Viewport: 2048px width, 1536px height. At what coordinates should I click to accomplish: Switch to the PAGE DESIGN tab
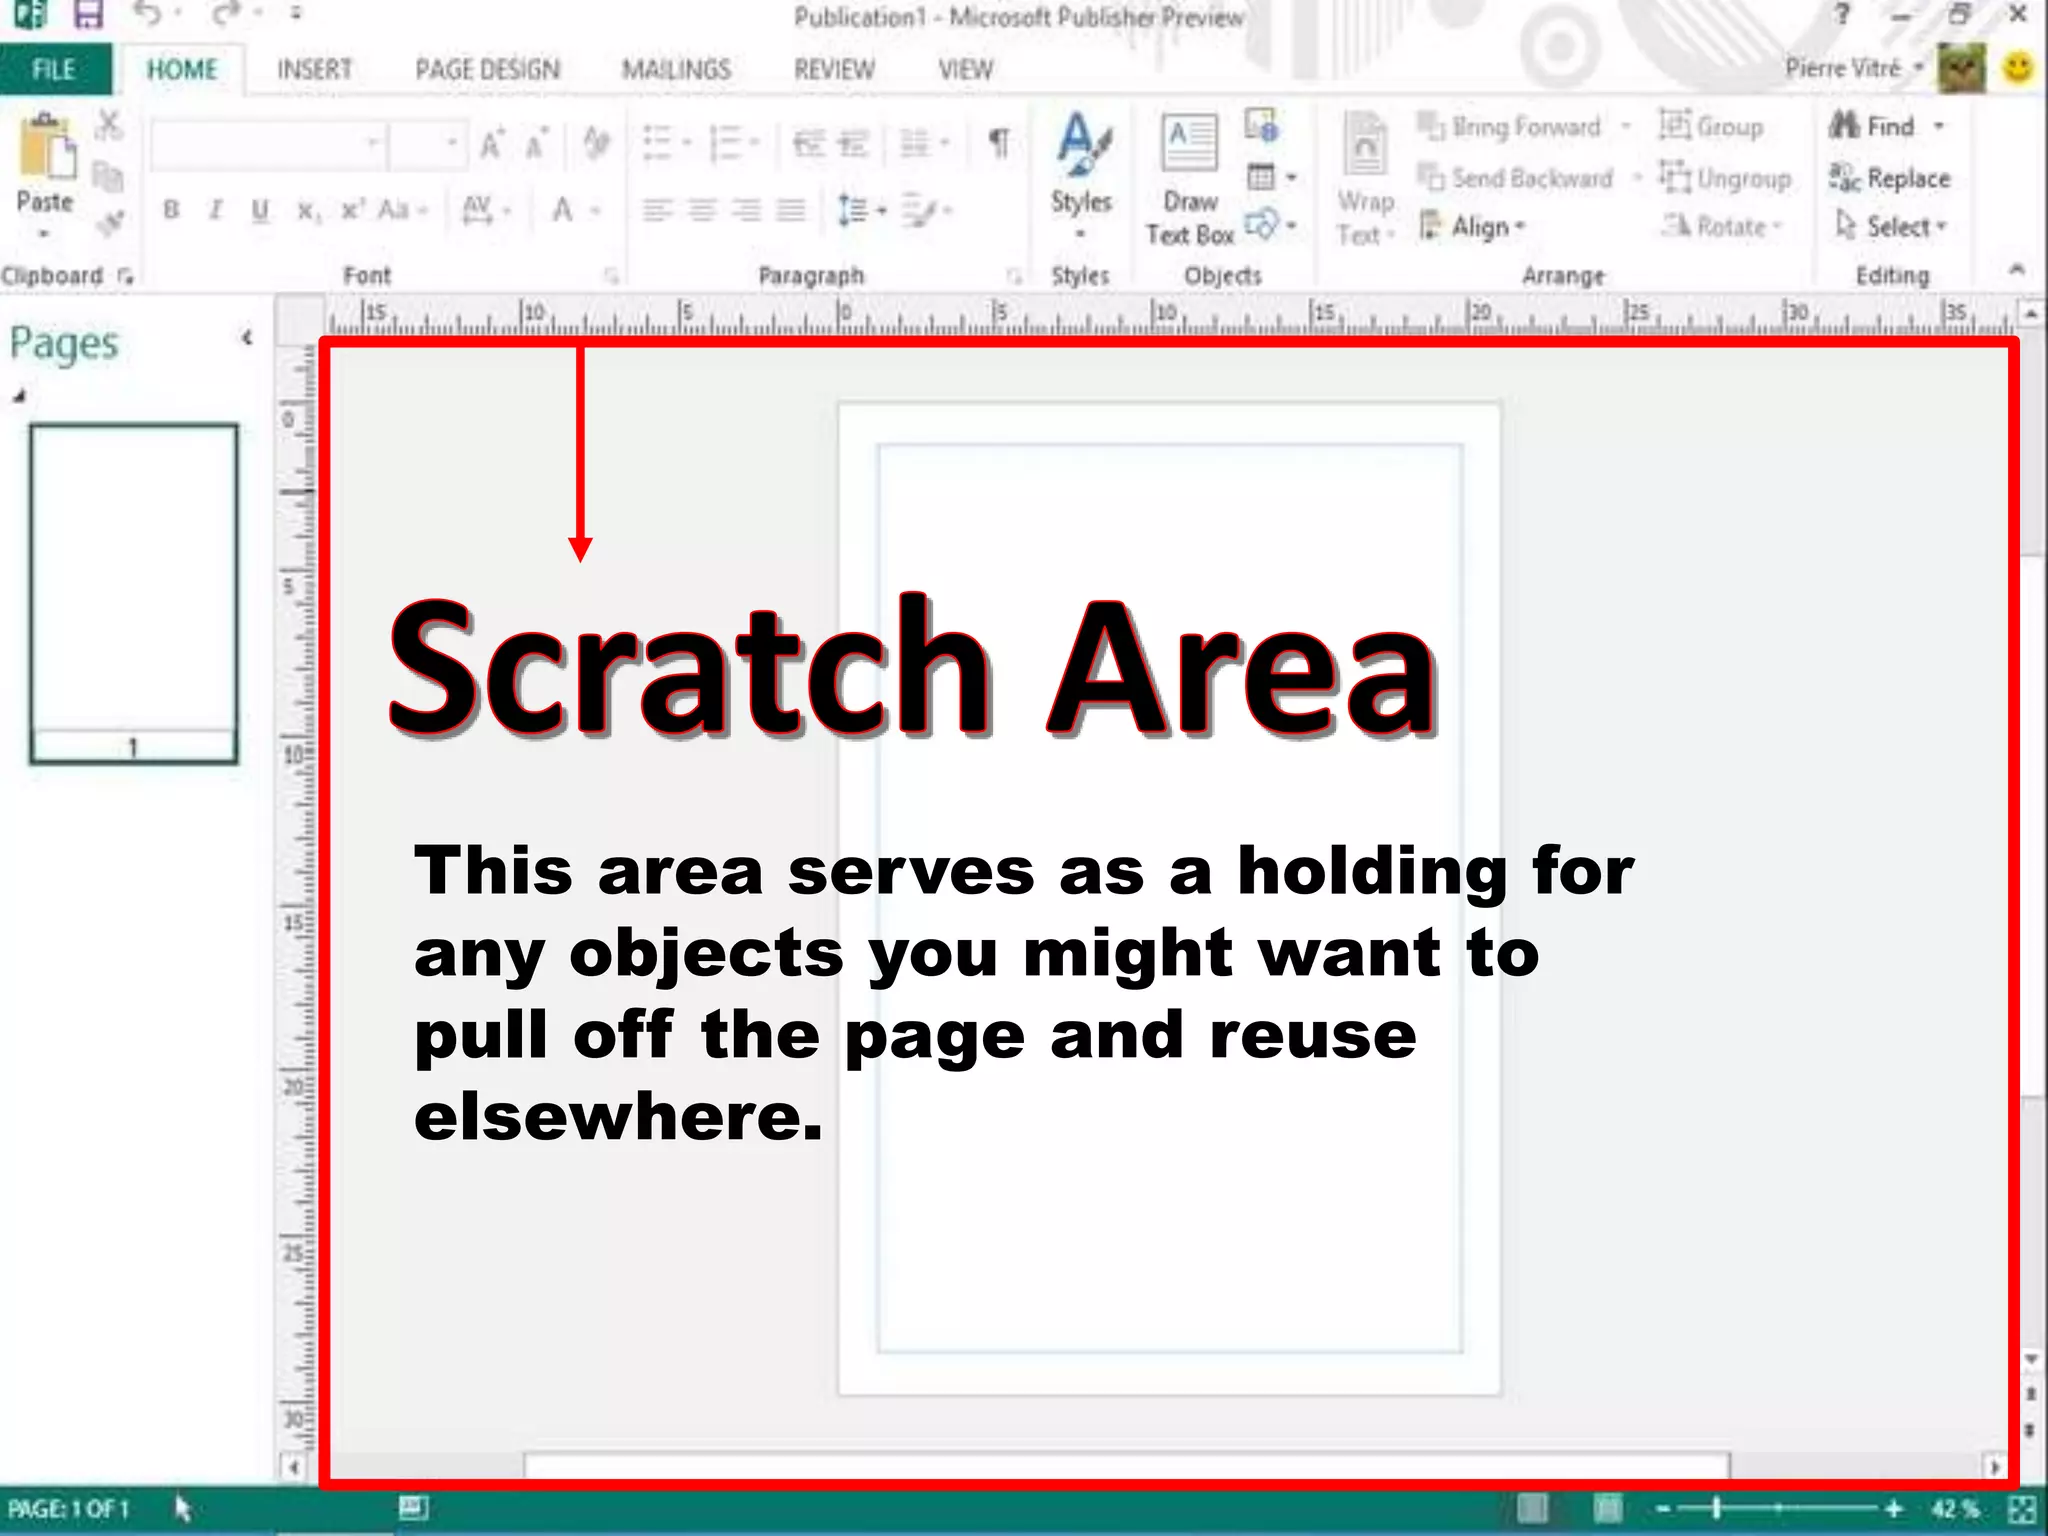488,69
